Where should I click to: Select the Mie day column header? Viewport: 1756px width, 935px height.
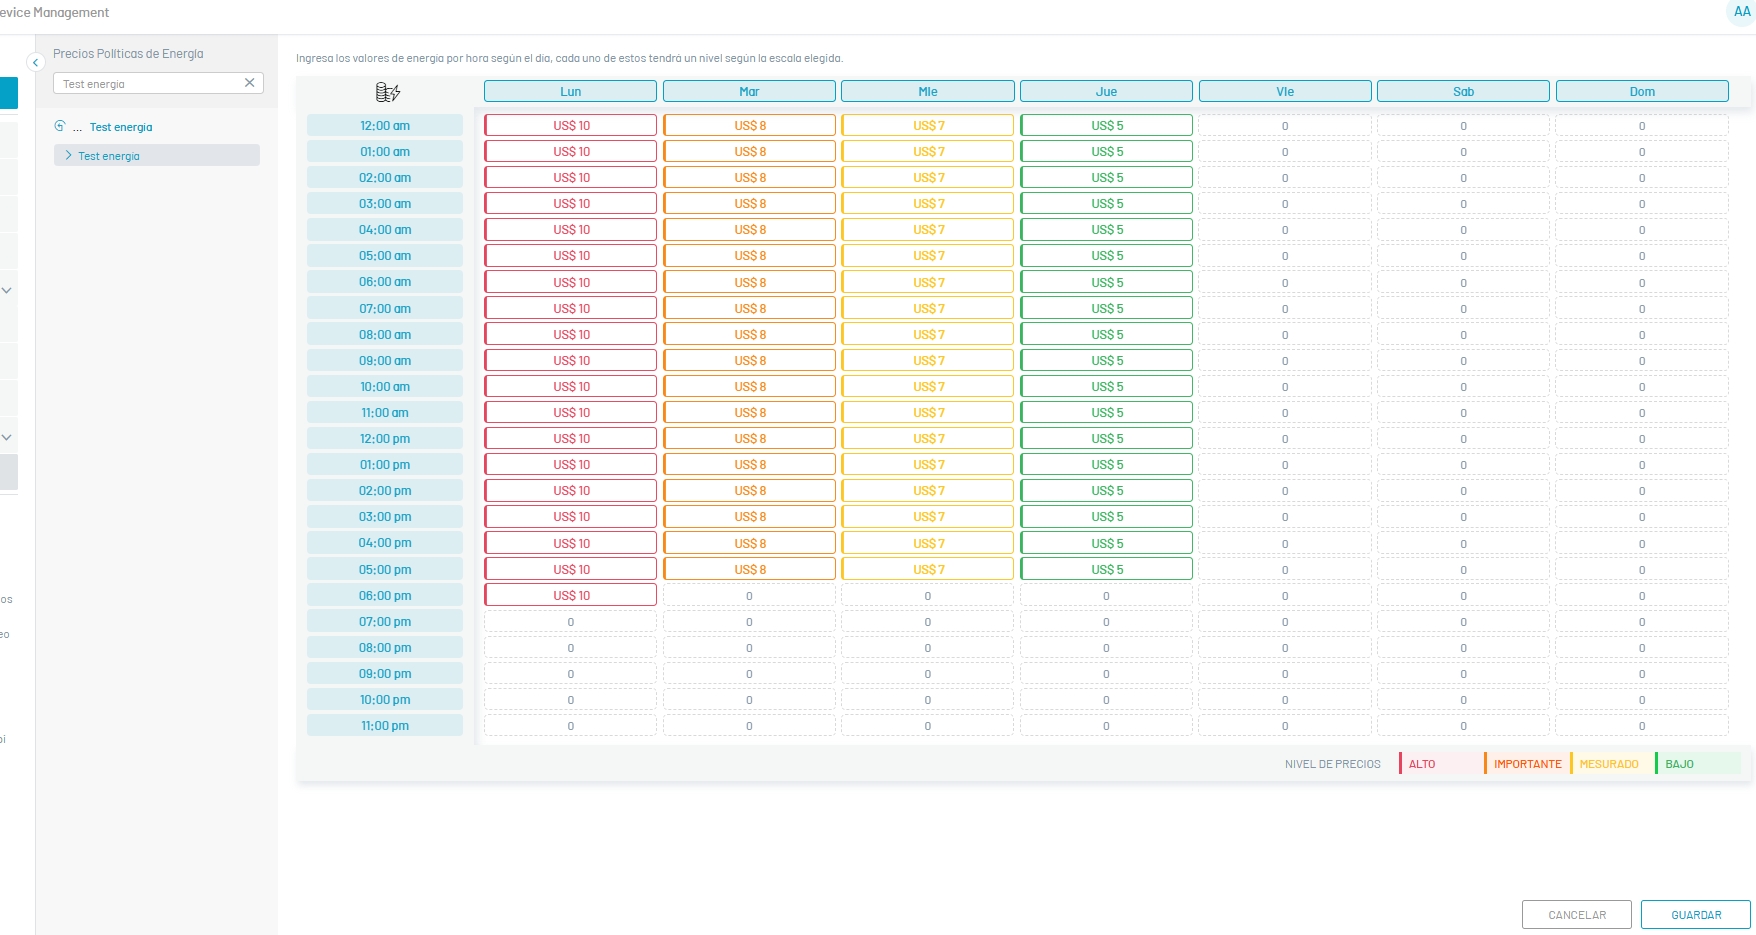click(928, 91)
